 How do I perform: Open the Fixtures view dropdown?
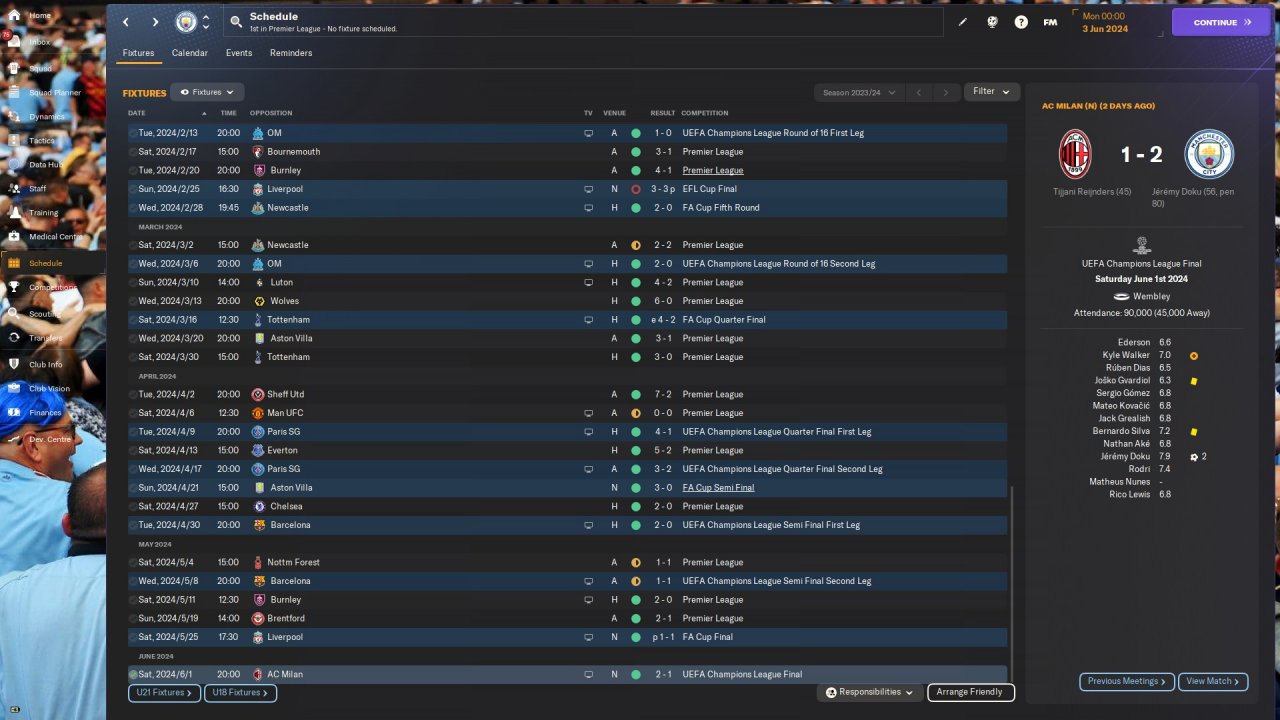coord(207,92)
